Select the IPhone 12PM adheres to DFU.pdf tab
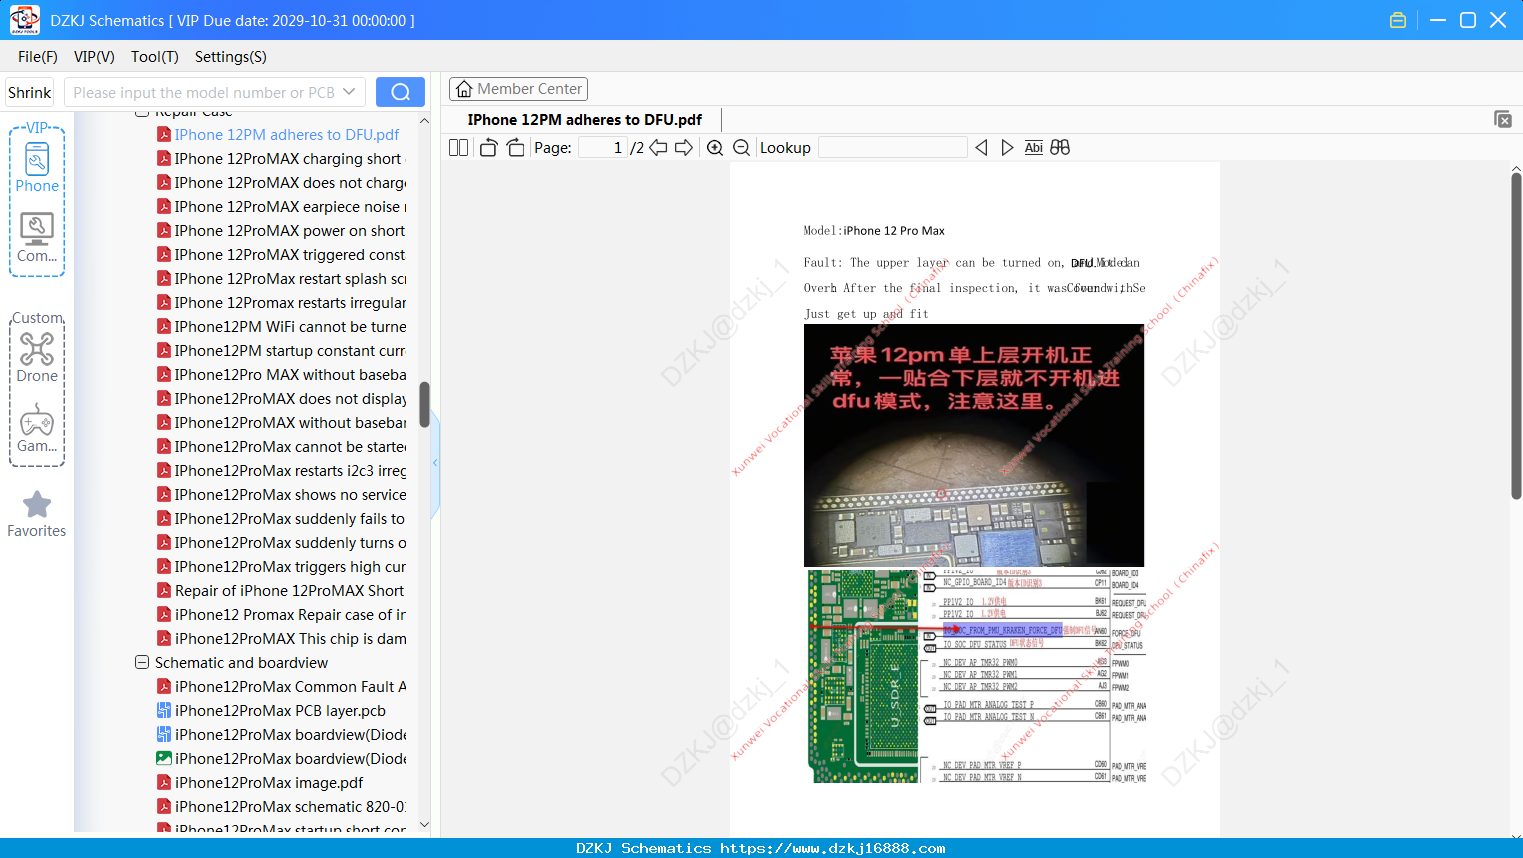The image size is (1523, 858). (585, 120)
